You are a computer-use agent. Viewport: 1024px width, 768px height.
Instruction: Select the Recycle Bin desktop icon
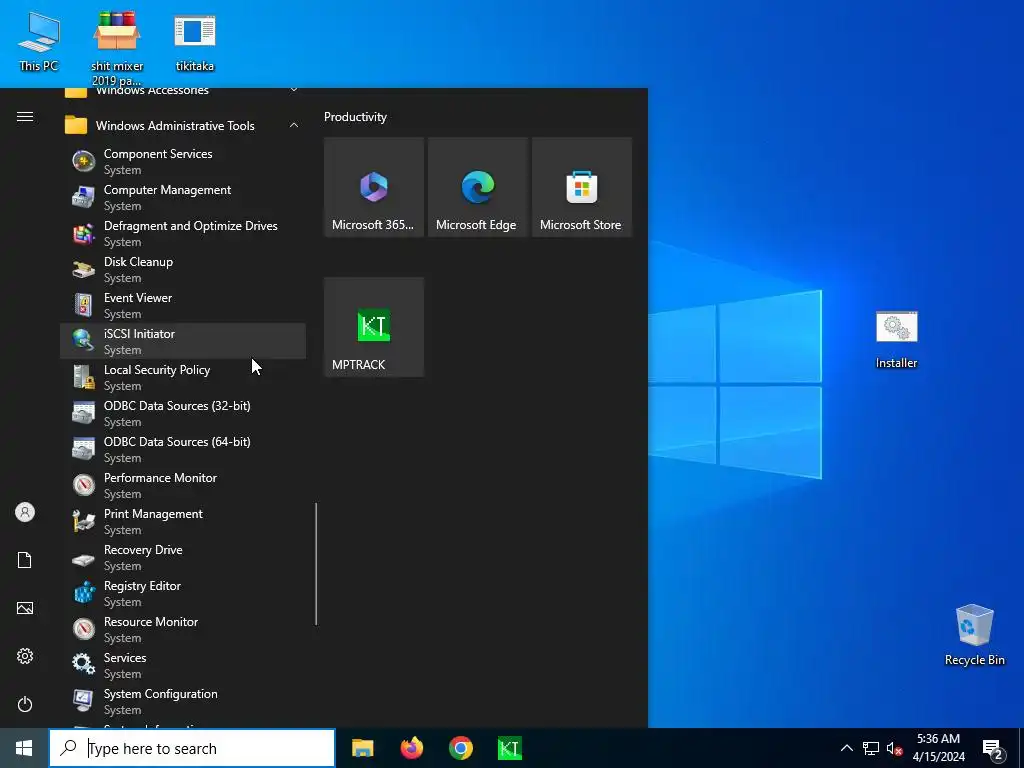tap(974, 635)
